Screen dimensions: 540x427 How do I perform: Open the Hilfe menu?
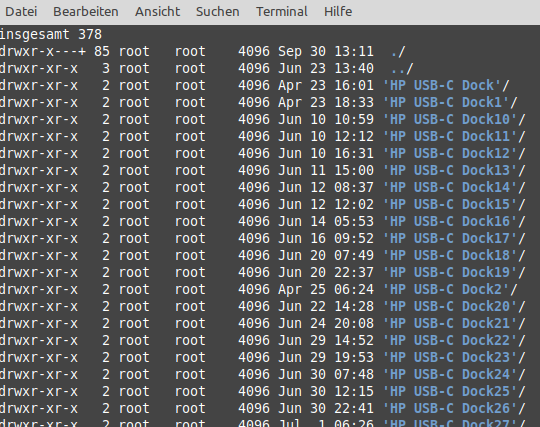(338, 12)
